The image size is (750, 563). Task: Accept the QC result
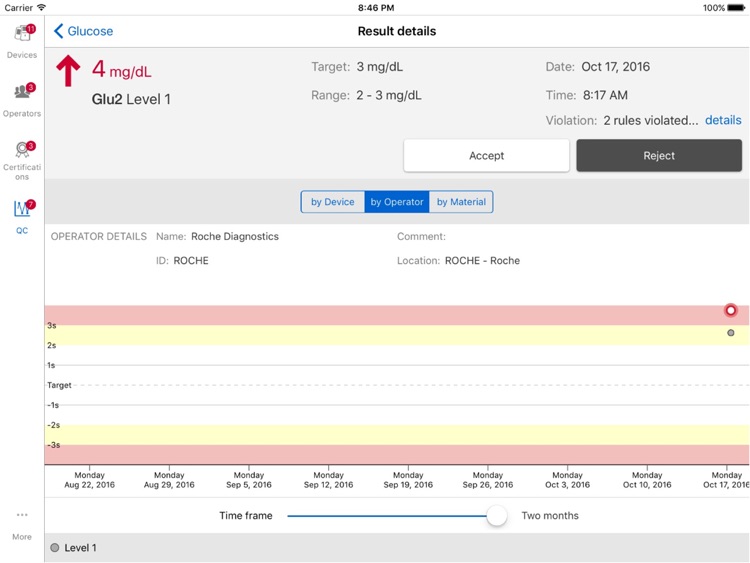pos(486,155)
